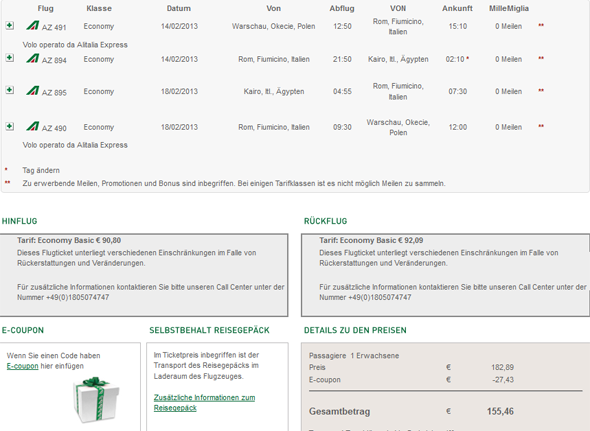Click the red double asterisk on AZ 490 row
The image size is (590, 431).
click(x=541, y=126)
